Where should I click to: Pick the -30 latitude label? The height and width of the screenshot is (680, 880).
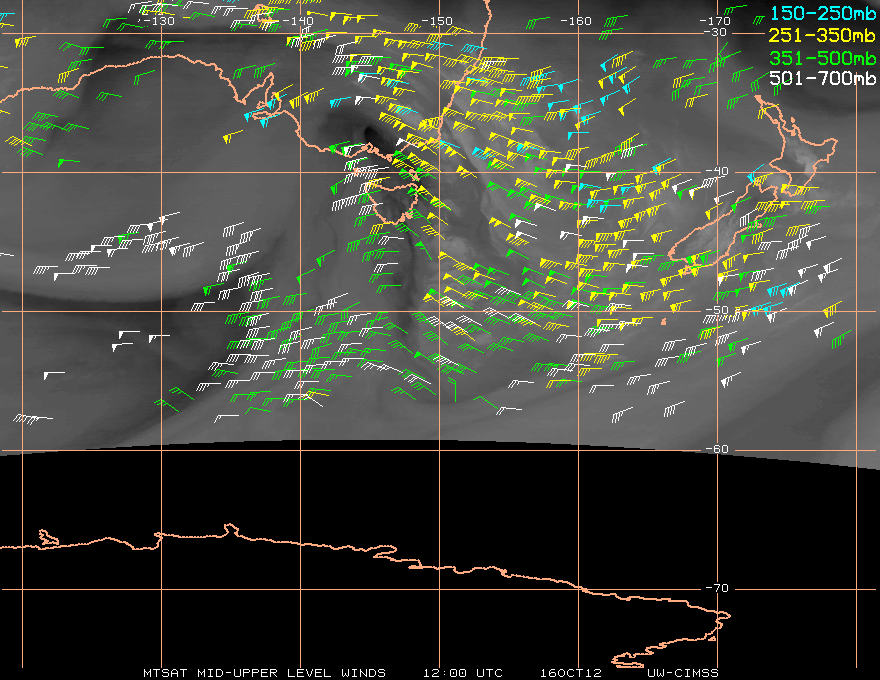715,32
